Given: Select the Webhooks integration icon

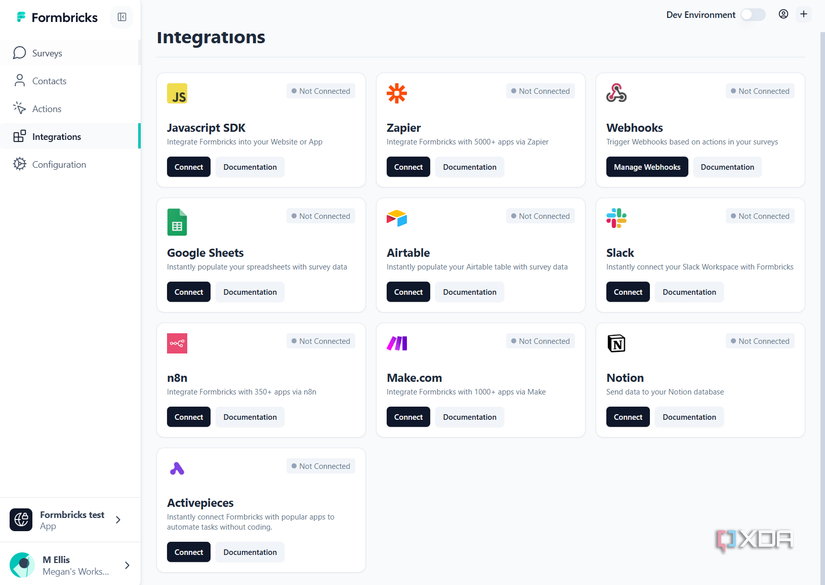Looking at the screenshot, I should pyautogui.click(x=617, y=92).
